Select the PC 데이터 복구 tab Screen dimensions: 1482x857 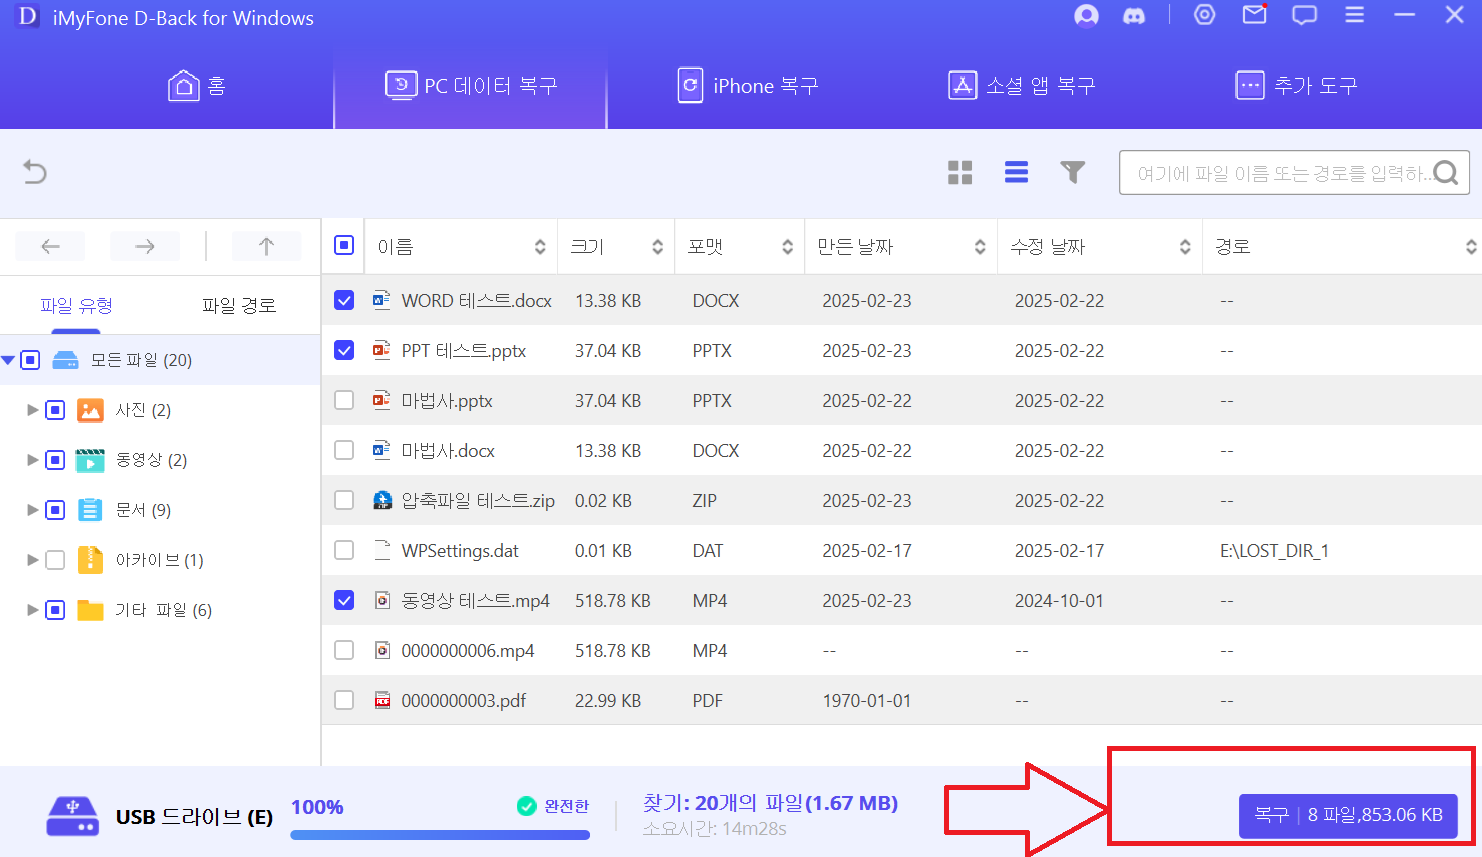pyautogui.click(x=470, y=86)
